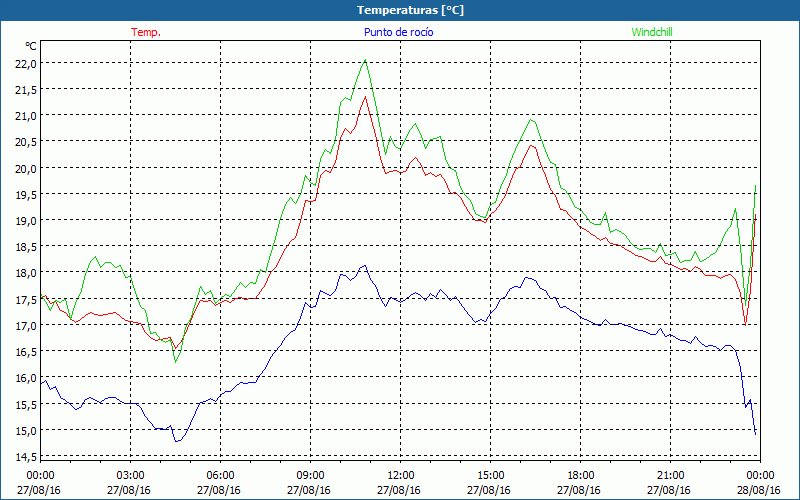The width and height of the screenshot is (800, 500).
Task: Select the 14,5 y-axis value
Action: 26,457
